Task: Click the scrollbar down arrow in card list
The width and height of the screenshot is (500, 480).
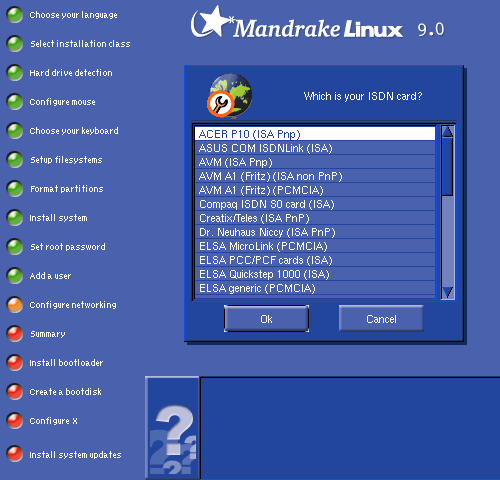Action: click(x=447, y=292)
